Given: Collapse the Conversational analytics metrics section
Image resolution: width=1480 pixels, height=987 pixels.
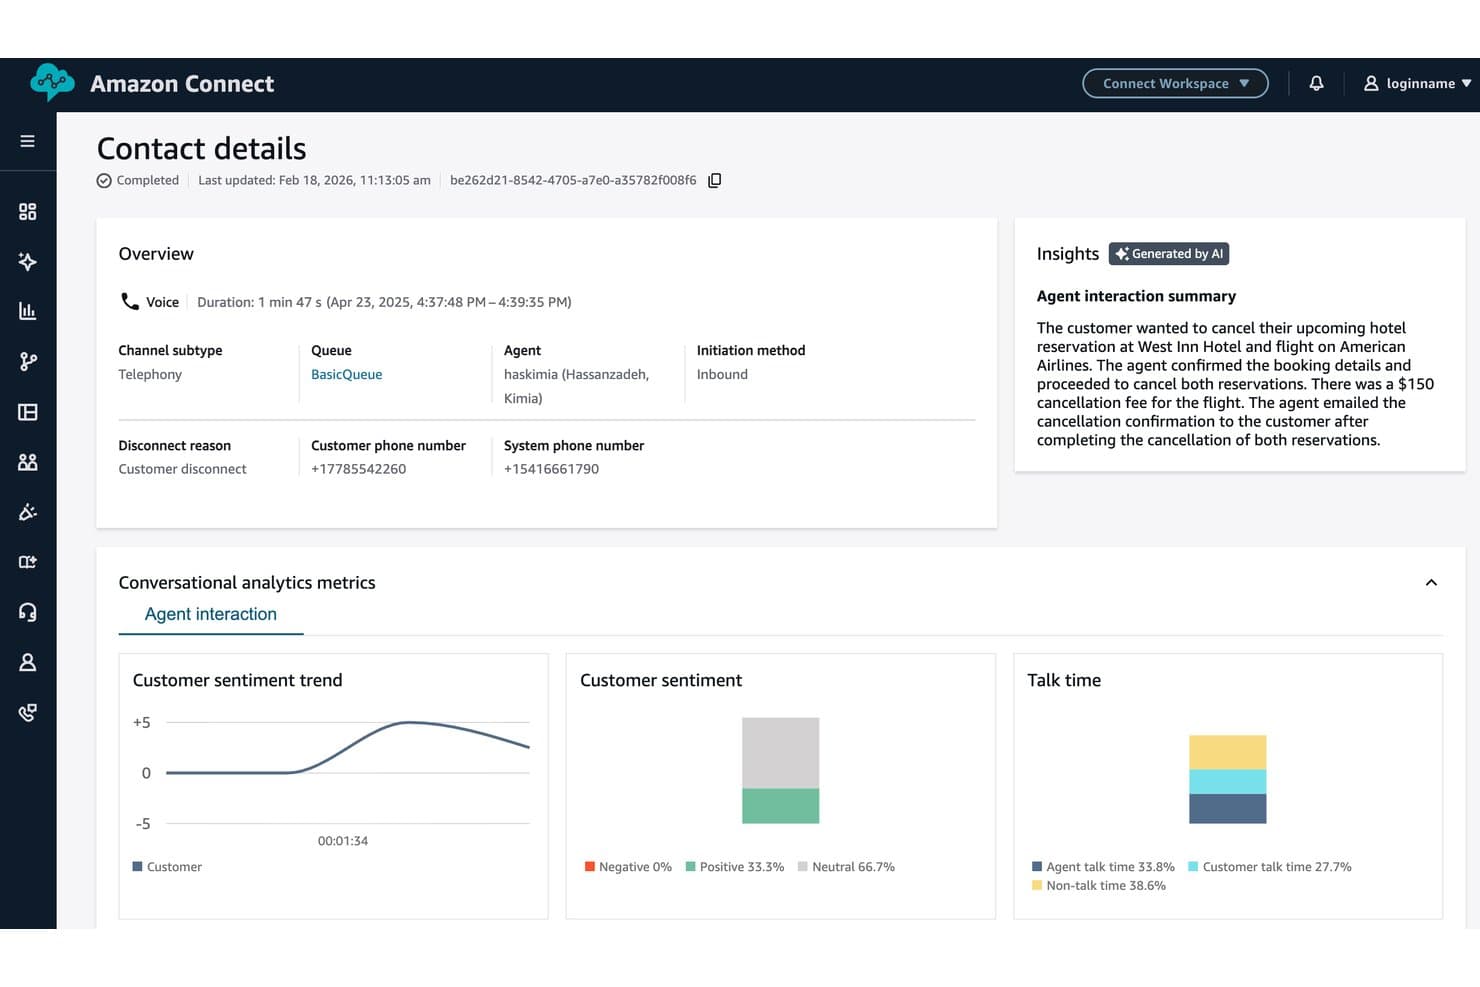Looking at the screenshot, I should click(1431, 583).
